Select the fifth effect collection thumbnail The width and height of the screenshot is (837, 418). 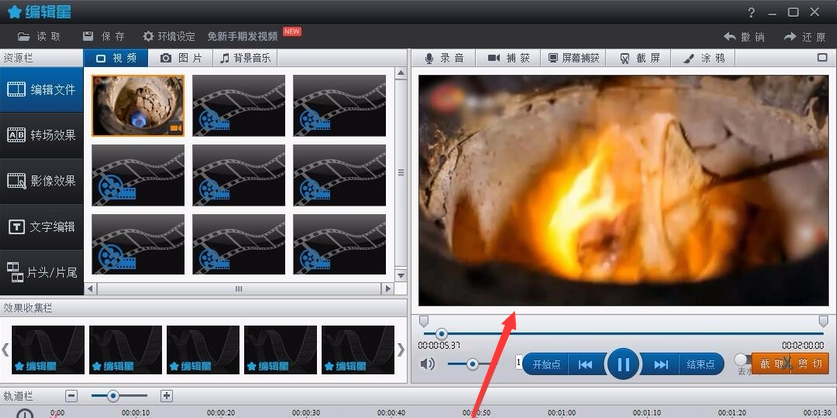tap(358, 350)
